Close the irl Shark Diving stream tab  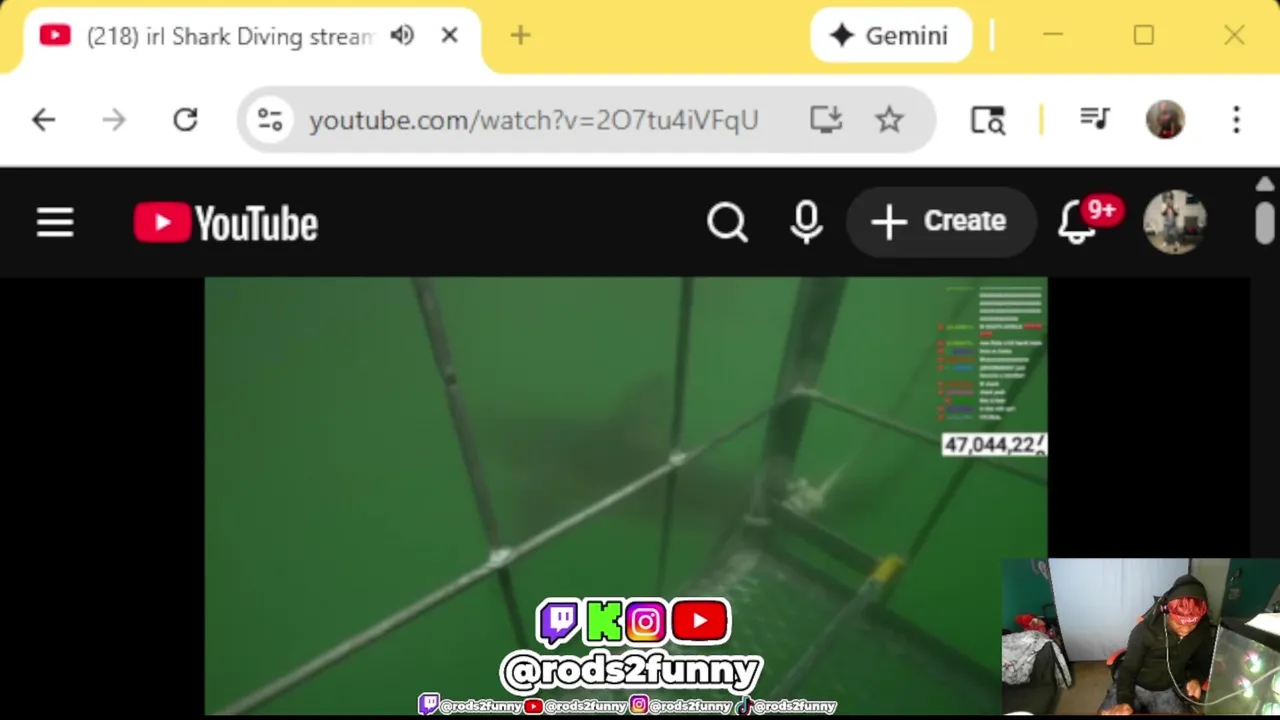[x=449, y=36]
